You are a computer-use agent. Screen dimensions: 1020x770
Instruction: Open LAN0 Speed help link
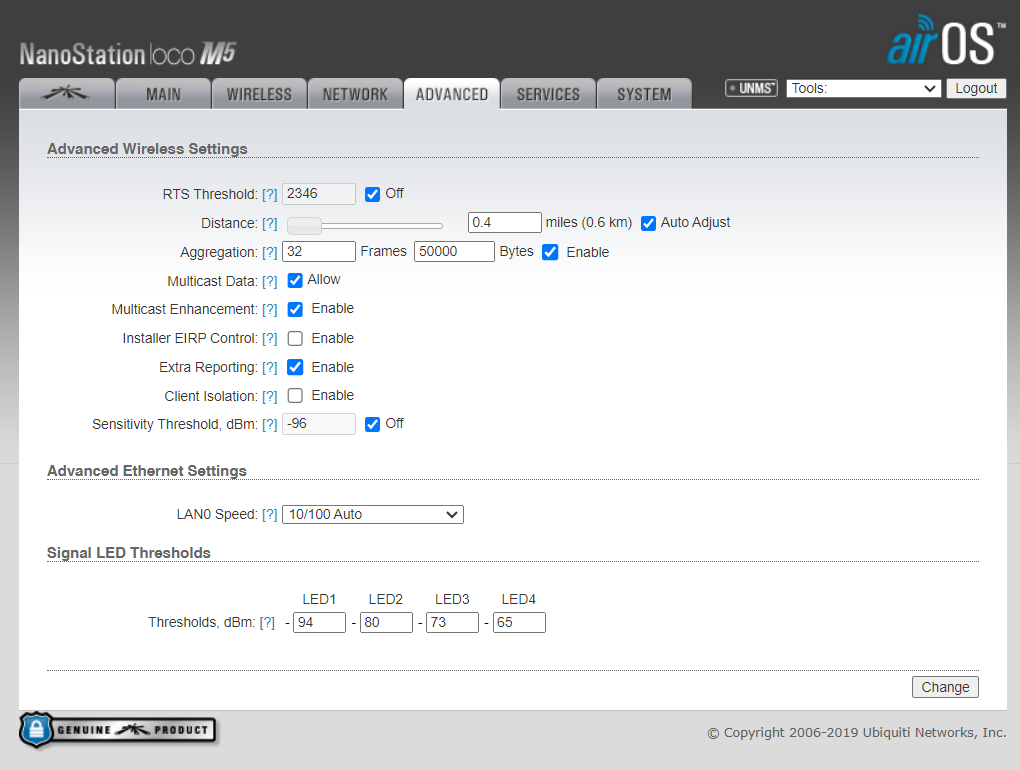269,515
